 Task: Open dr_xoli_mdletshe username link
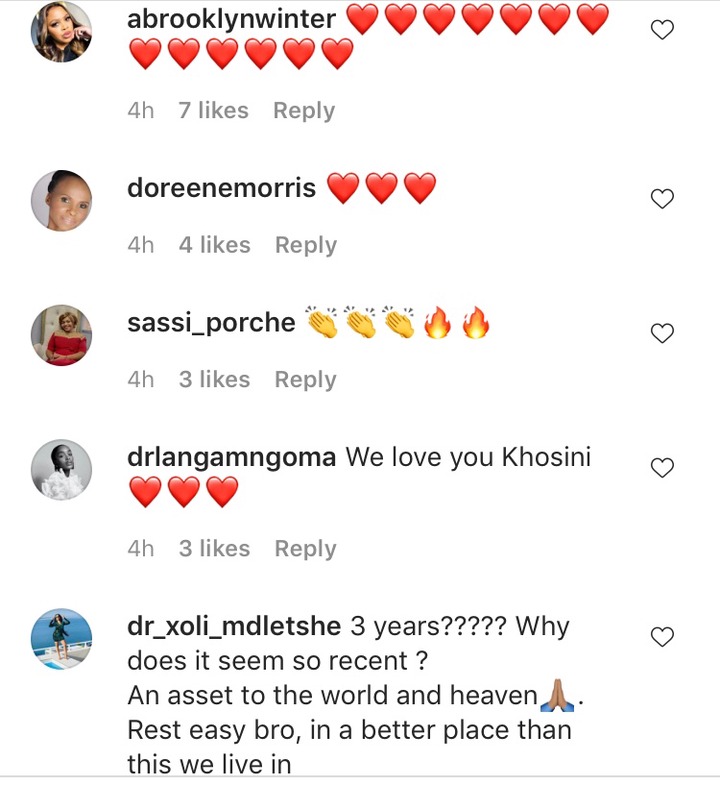tap(234, 627)
